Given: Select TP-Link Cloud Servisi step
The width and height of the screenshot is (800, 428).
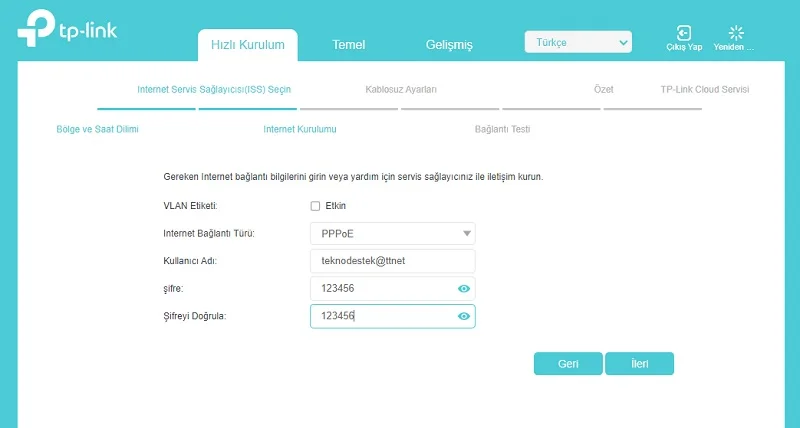Looking at the screenshot, I should (x=704, y=90).
